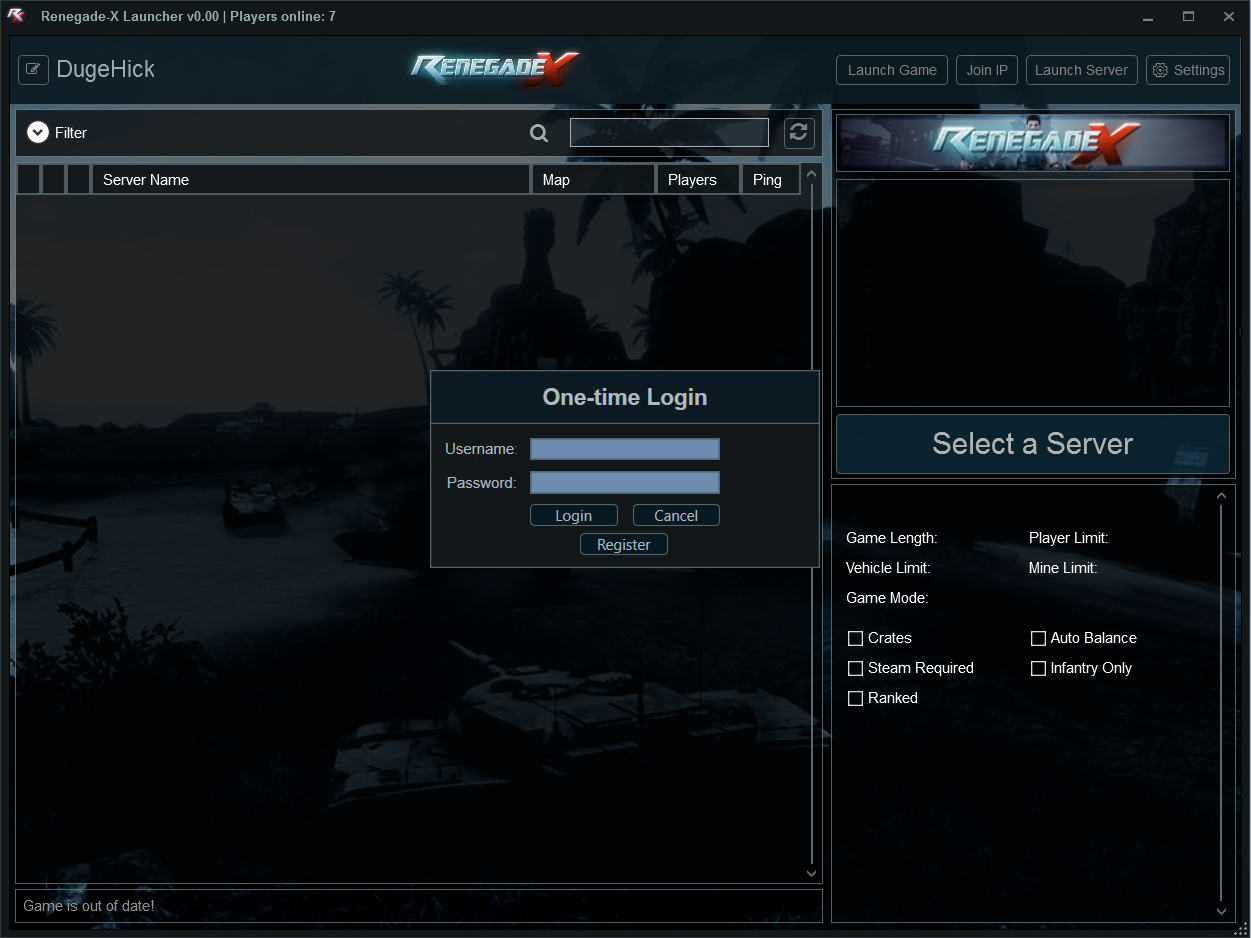The width and height of the screenshot is (1251, 938).
Task: Toggle the Infantry Only checkbox
Action: 1038,669
